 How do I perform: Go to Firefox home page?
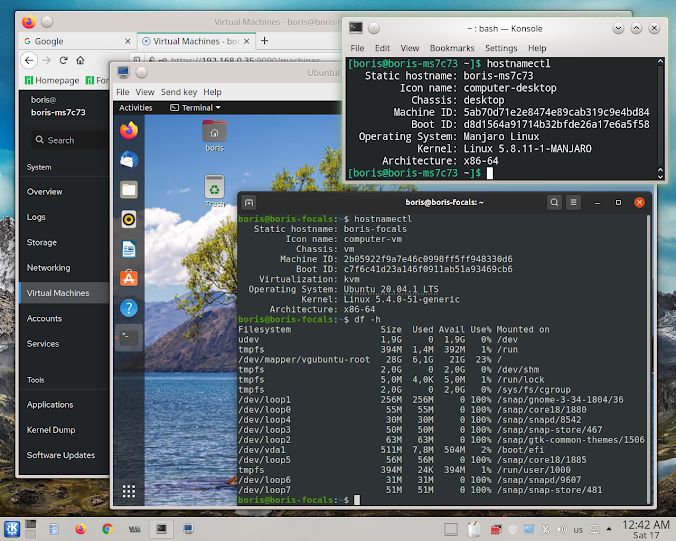[x=80, y=60]
